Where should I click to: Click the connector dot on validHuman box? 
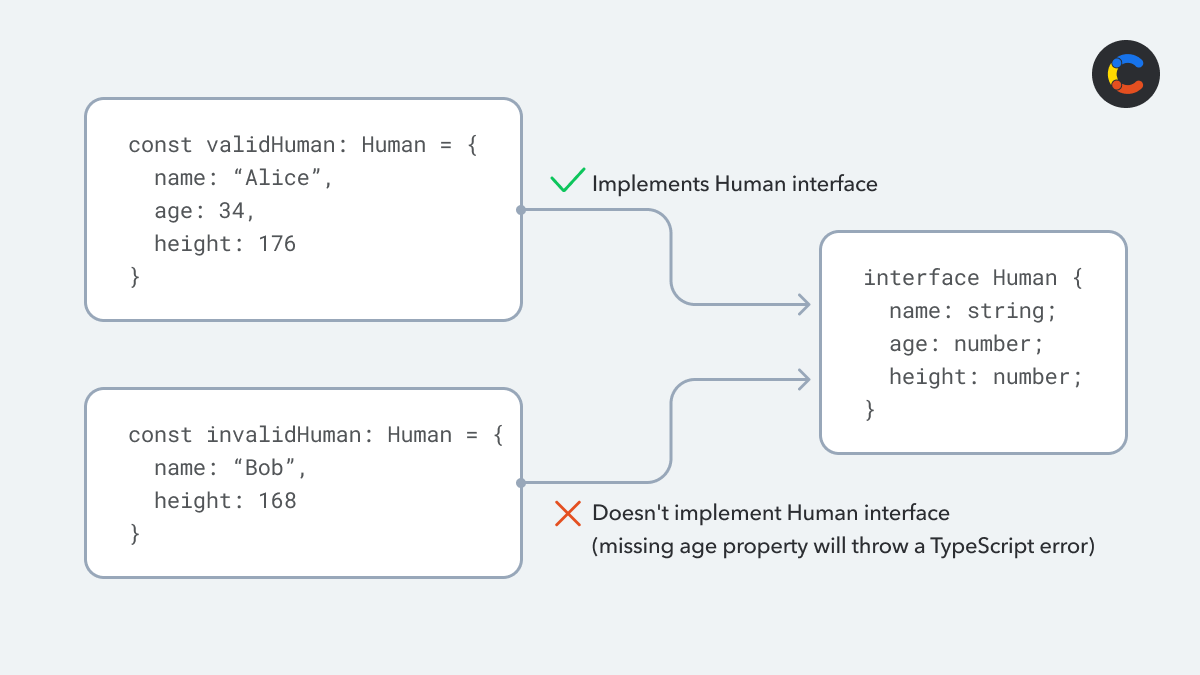(521, 210)
